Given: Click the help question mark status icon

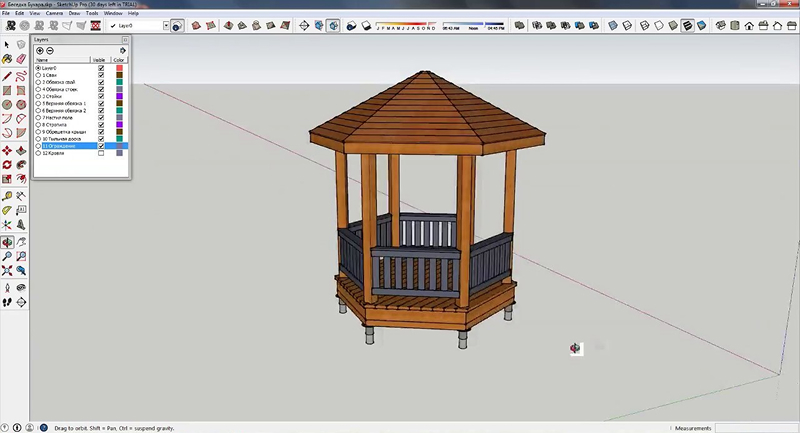Looking at the screenshot, I should pos(43,428).
